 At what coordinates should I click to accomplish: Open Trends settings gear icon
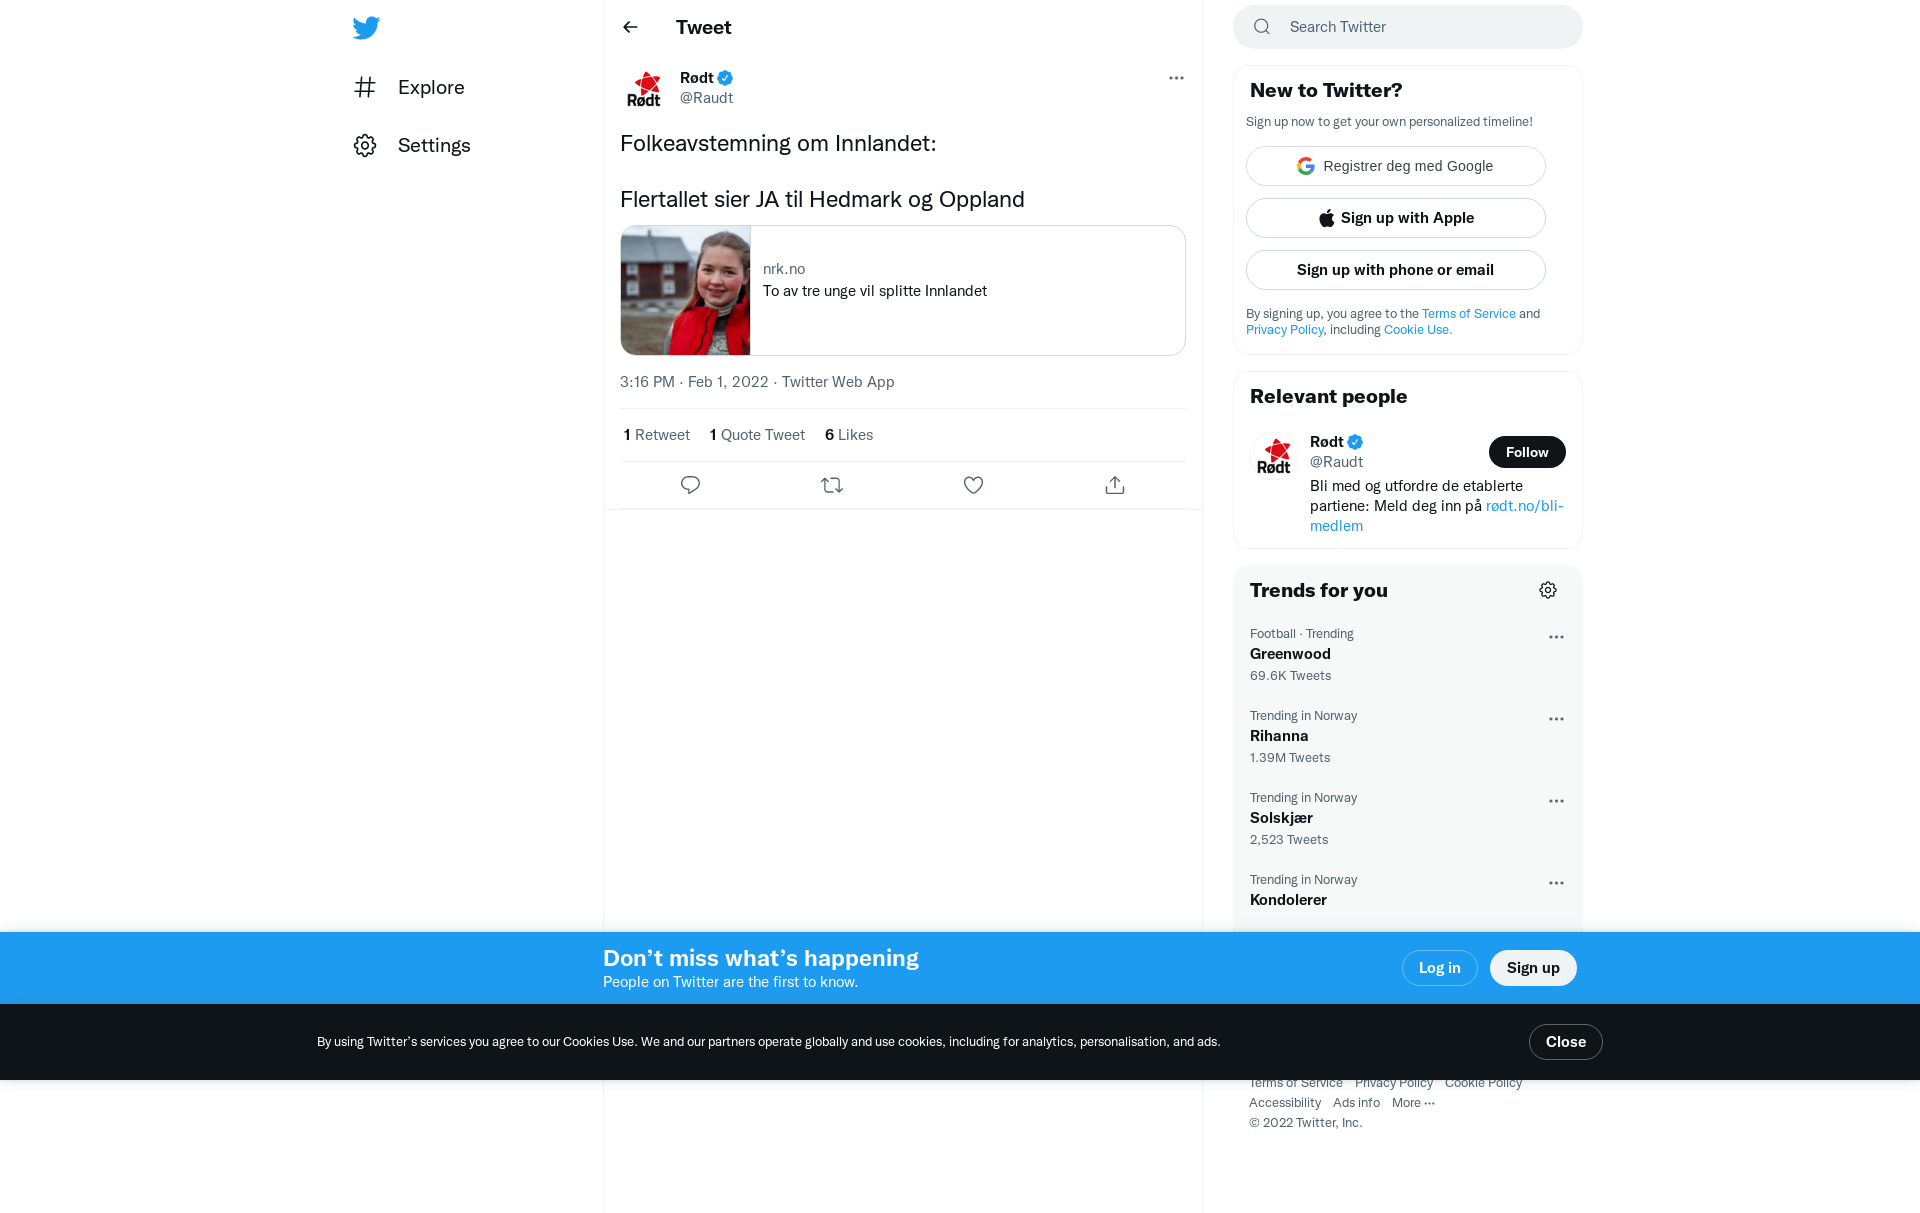1548,590
